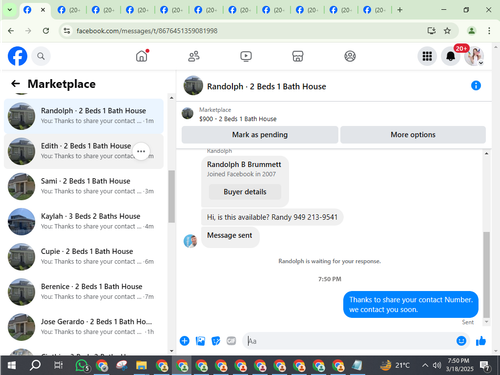500x375 pixels.
Task: Open WhatsApp from the taskbar
Action: [82, 365]
